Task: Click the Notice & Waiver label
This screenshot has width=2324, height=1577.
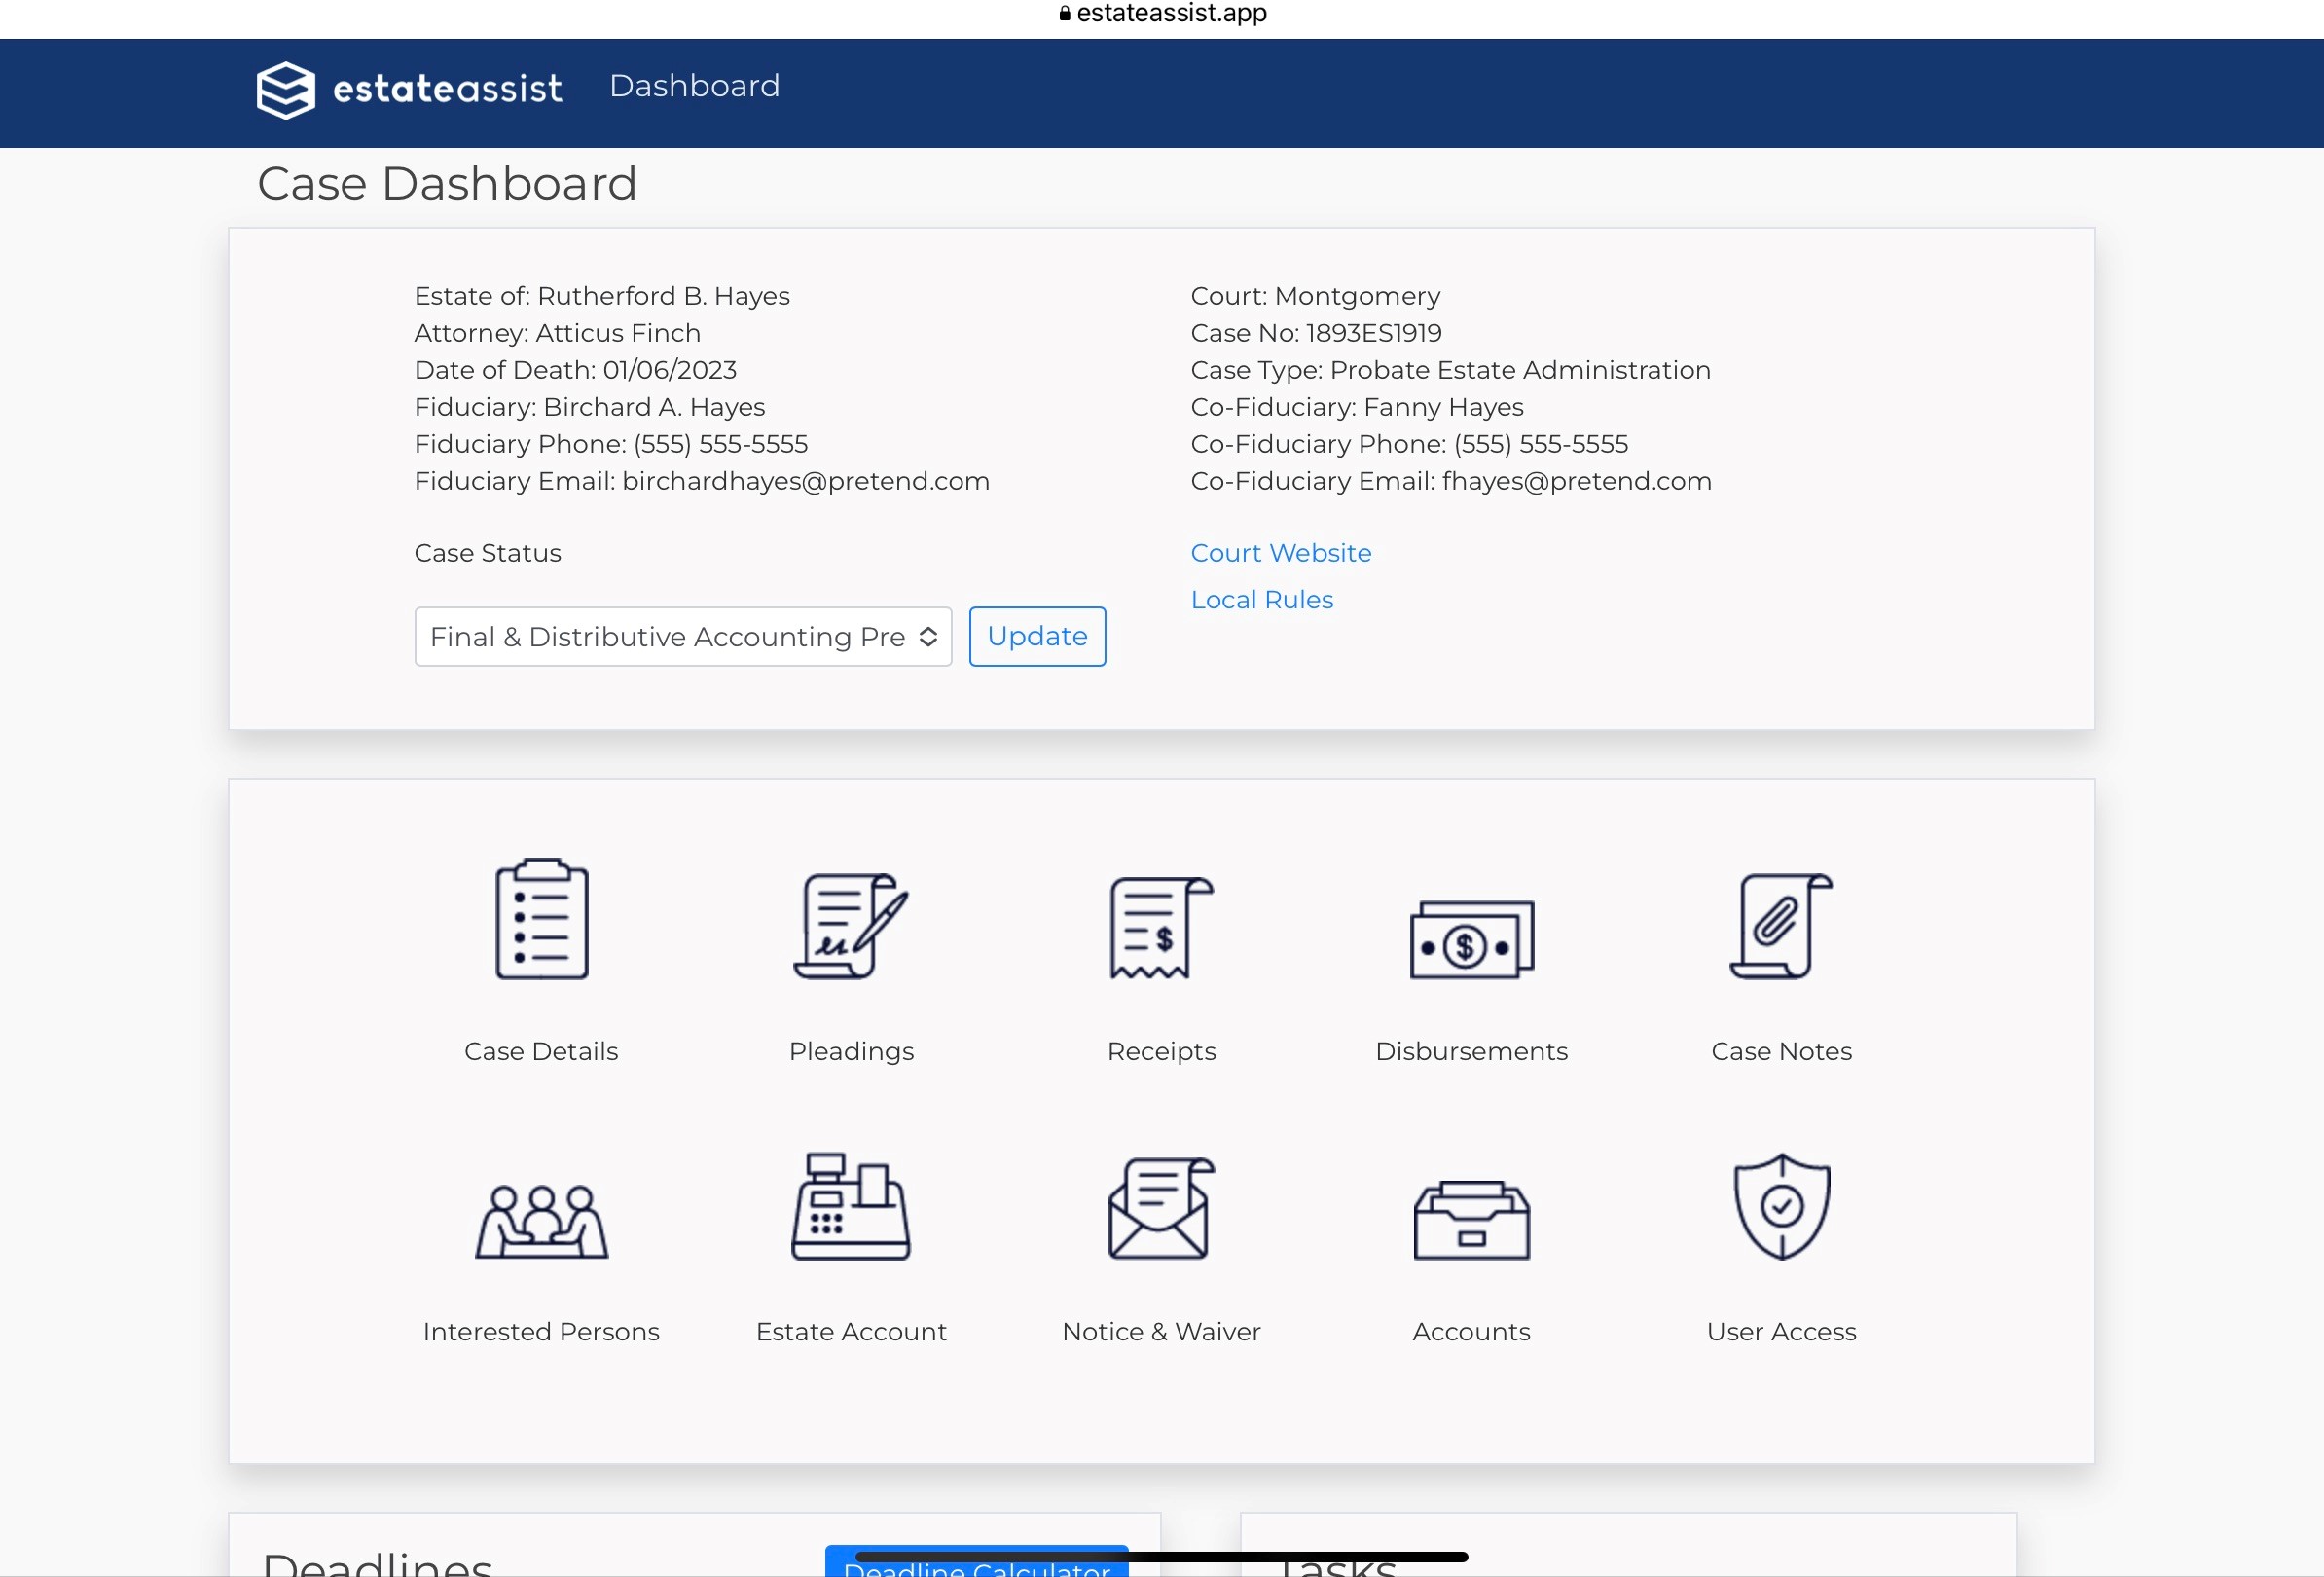Action: 1161,1332
